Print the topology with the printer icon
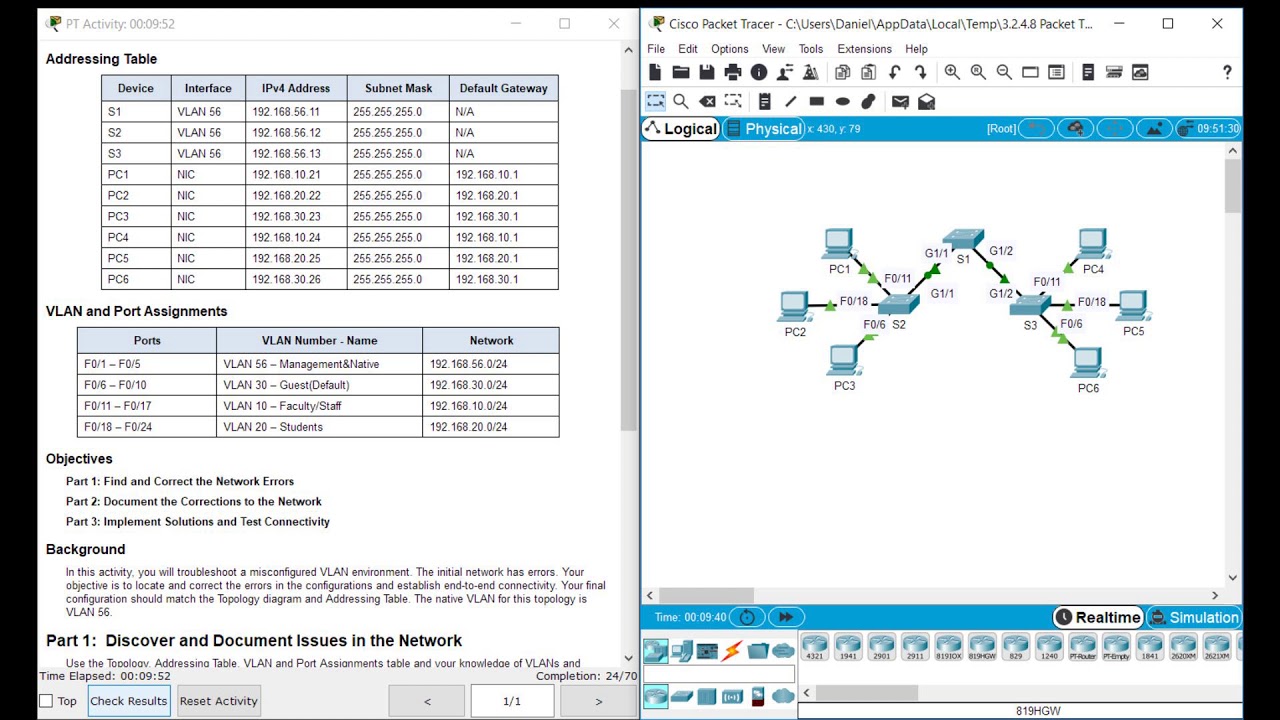 733,72
